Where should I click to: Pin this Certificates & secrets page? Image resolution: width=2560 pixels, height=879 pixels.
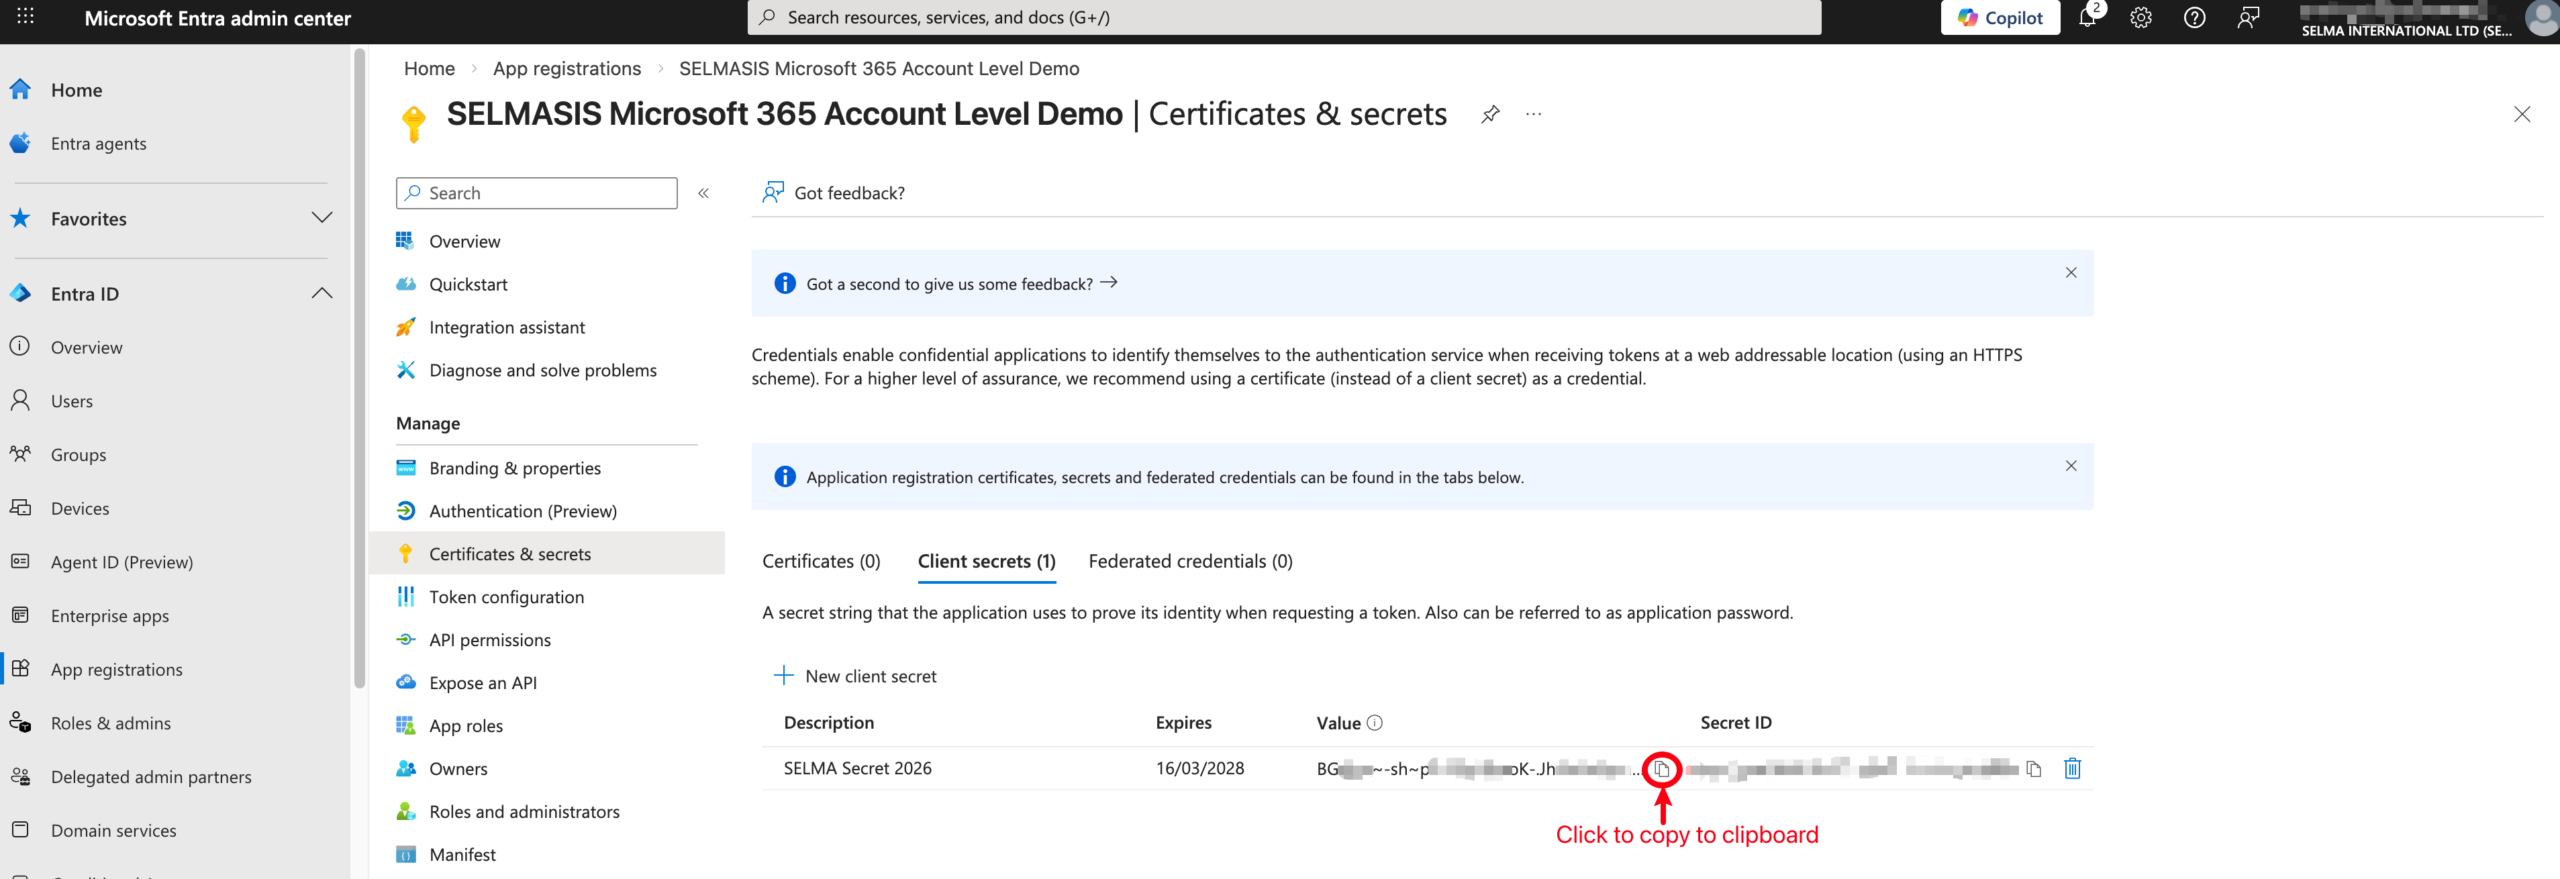[x=1490, y=114]
